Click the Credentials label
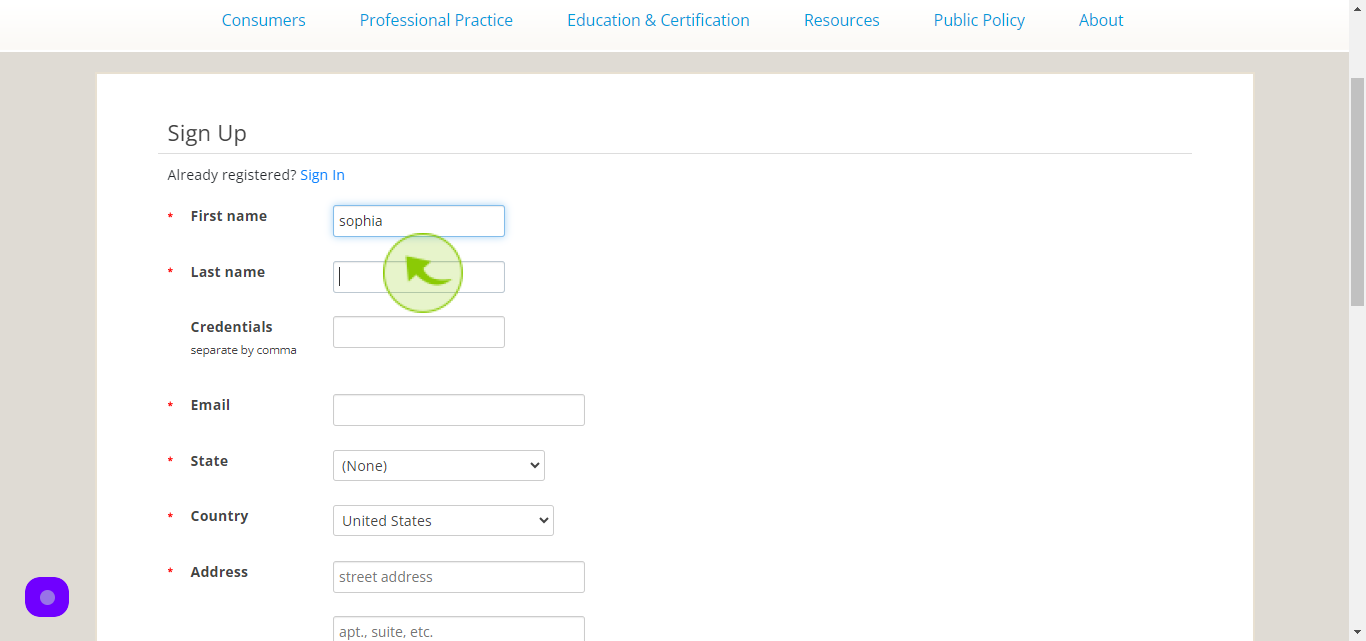 tap(232, 327)
